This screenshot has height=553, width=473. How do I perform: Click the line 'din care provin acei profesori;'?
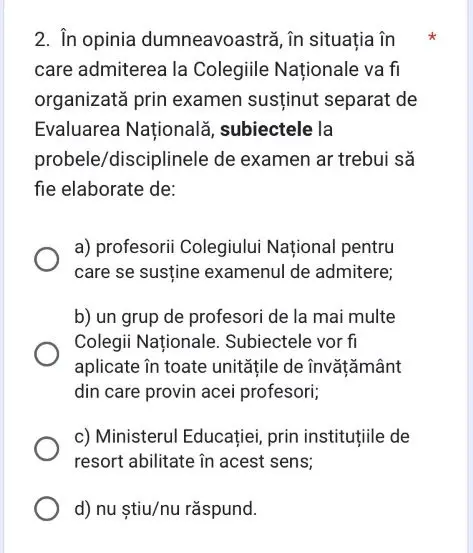[x=197, y=391]
